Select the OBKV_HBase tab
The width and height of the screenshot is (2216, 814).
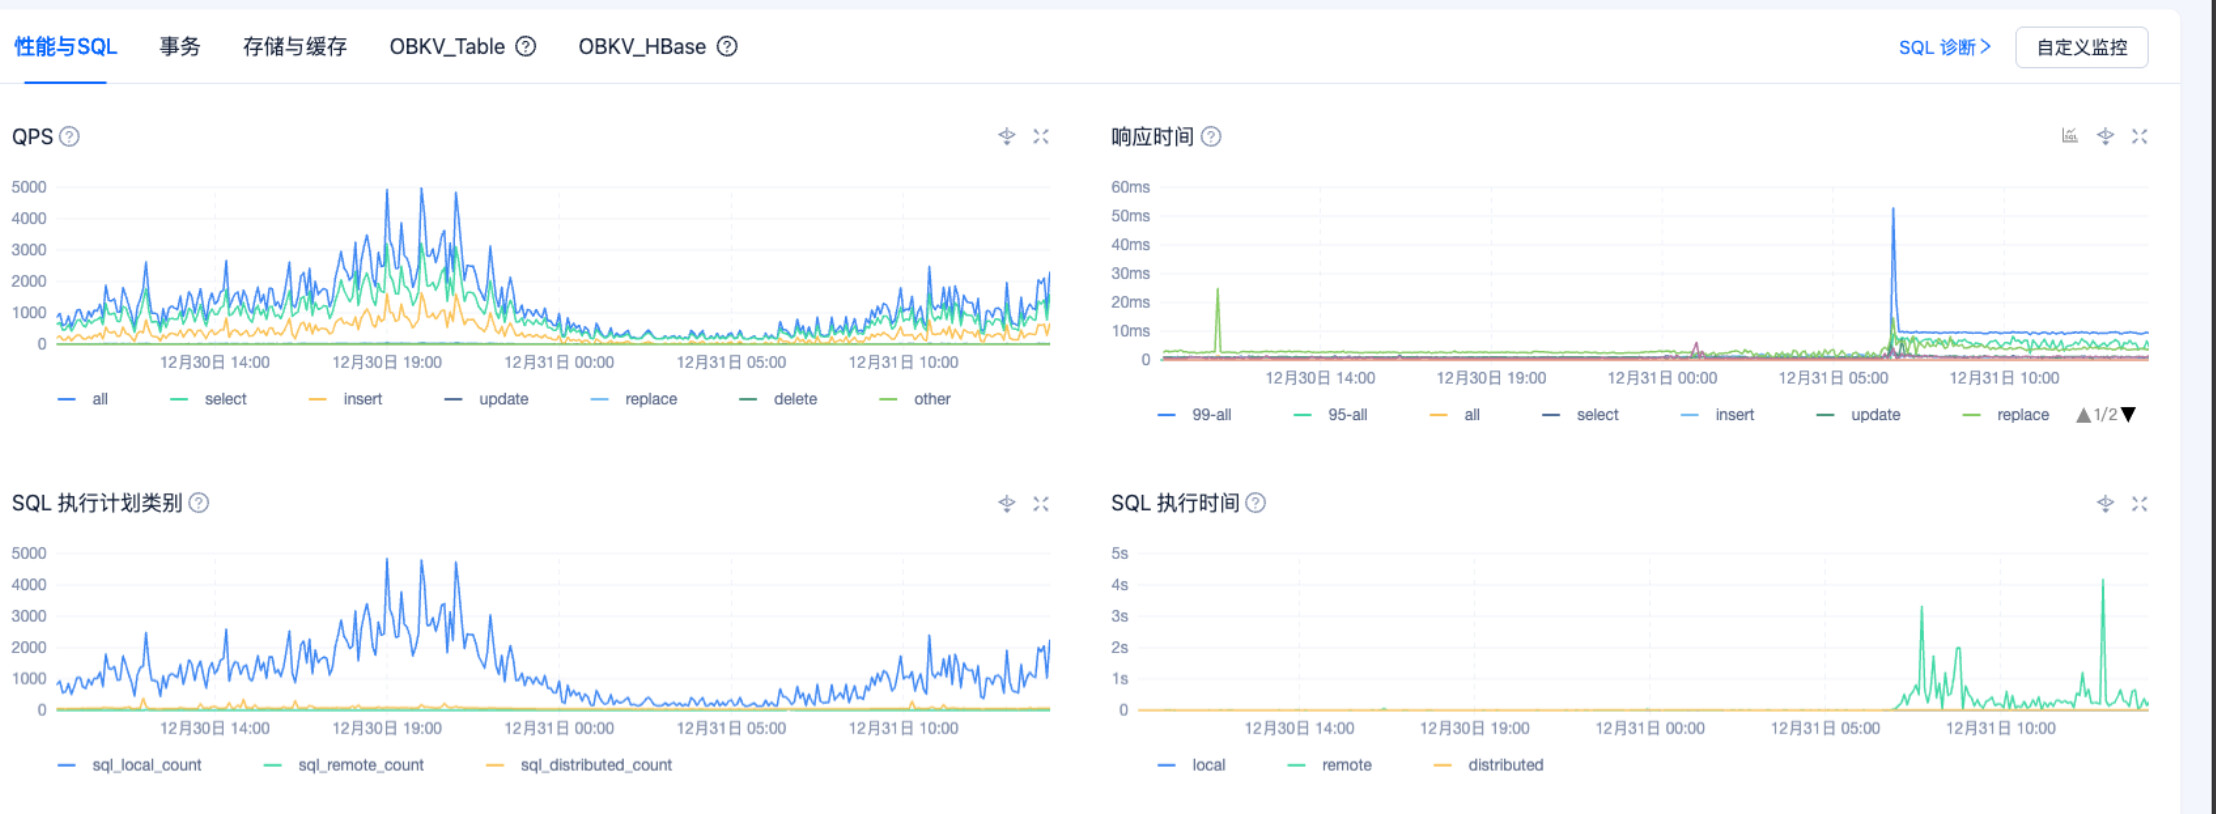point(641,47)
